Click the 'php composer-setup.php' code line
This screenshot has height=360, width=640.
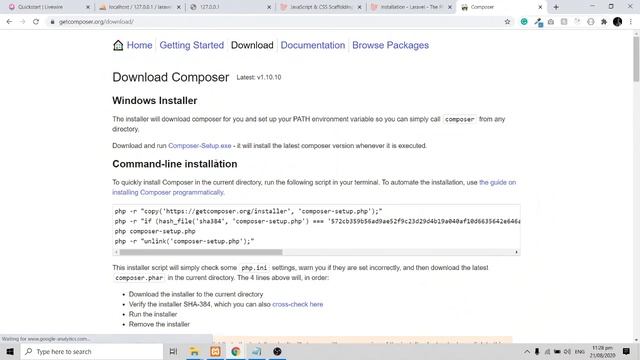(155, 231)
